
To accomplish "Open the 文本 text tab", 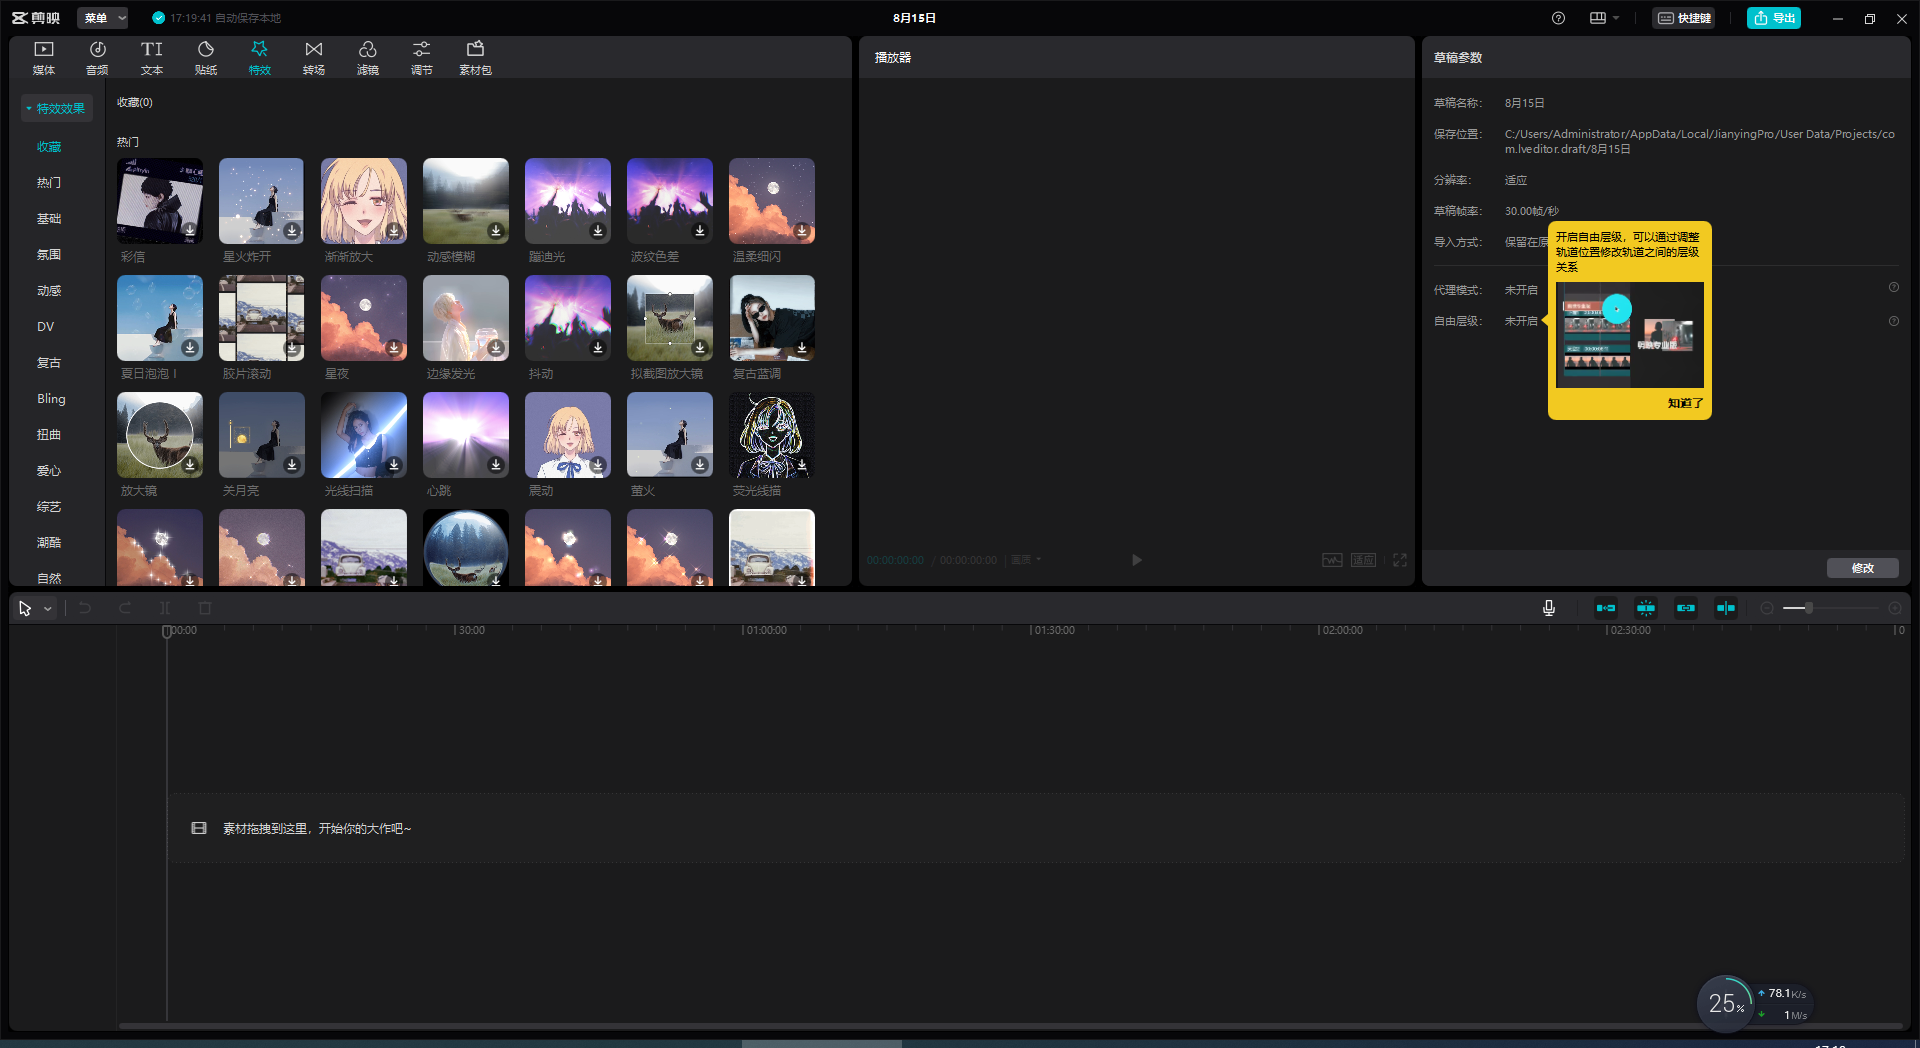I will (151, 58).
